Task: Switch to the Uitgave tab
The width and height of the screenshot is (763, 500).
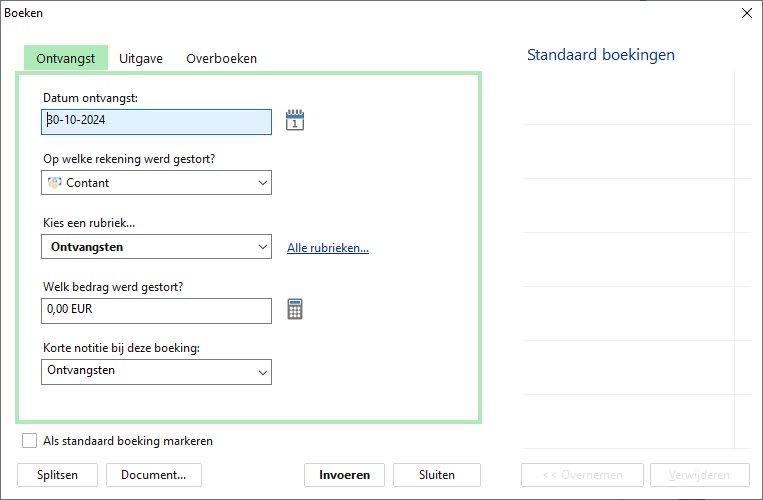Action: point(141,58)
